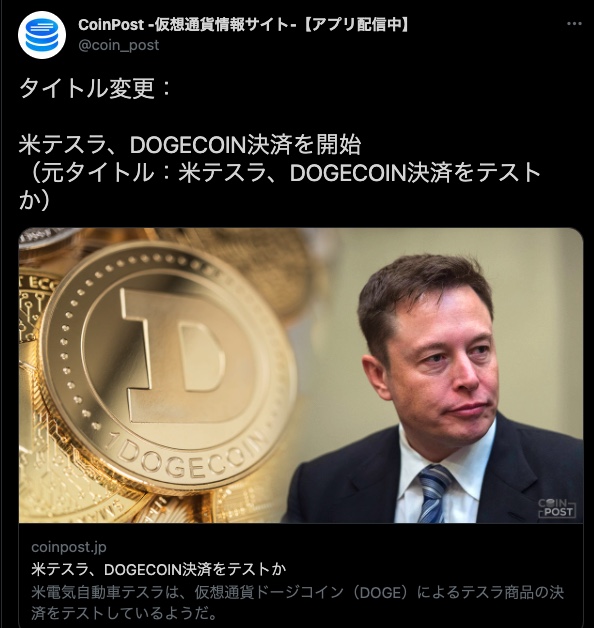Click the 1DOGECOIN engraving on coin
The height and width of the screenshot is (628, 594).
pos(188,453)
